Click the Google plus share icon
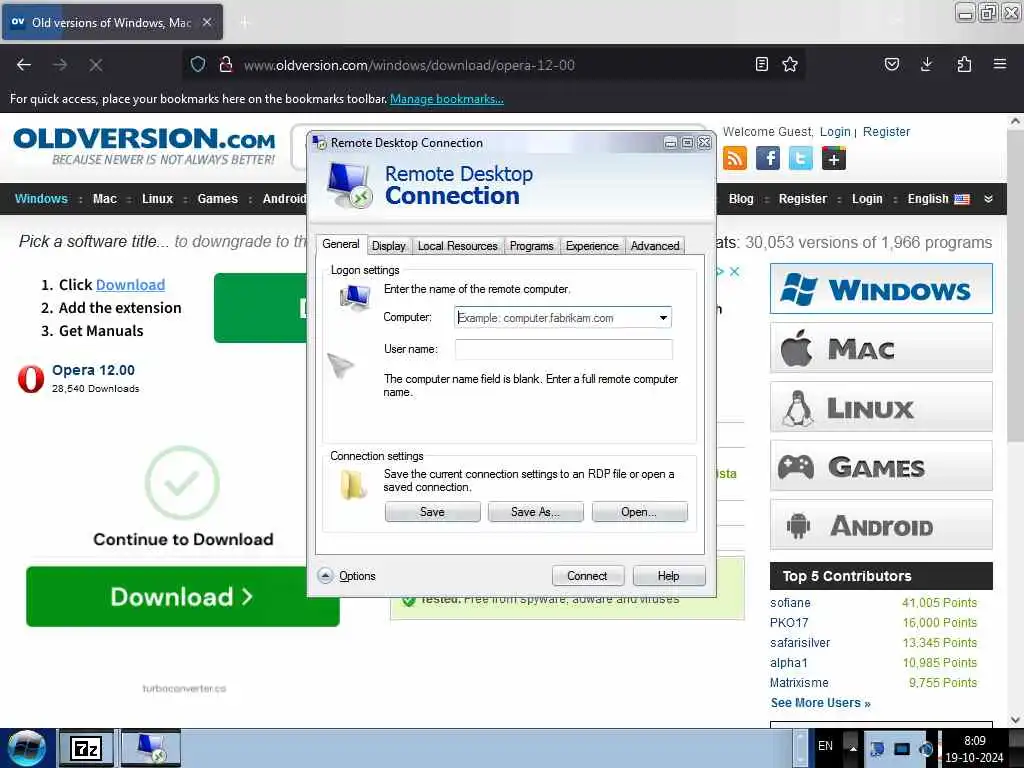Screen dimensions: 1024x768 coord(834,158)
